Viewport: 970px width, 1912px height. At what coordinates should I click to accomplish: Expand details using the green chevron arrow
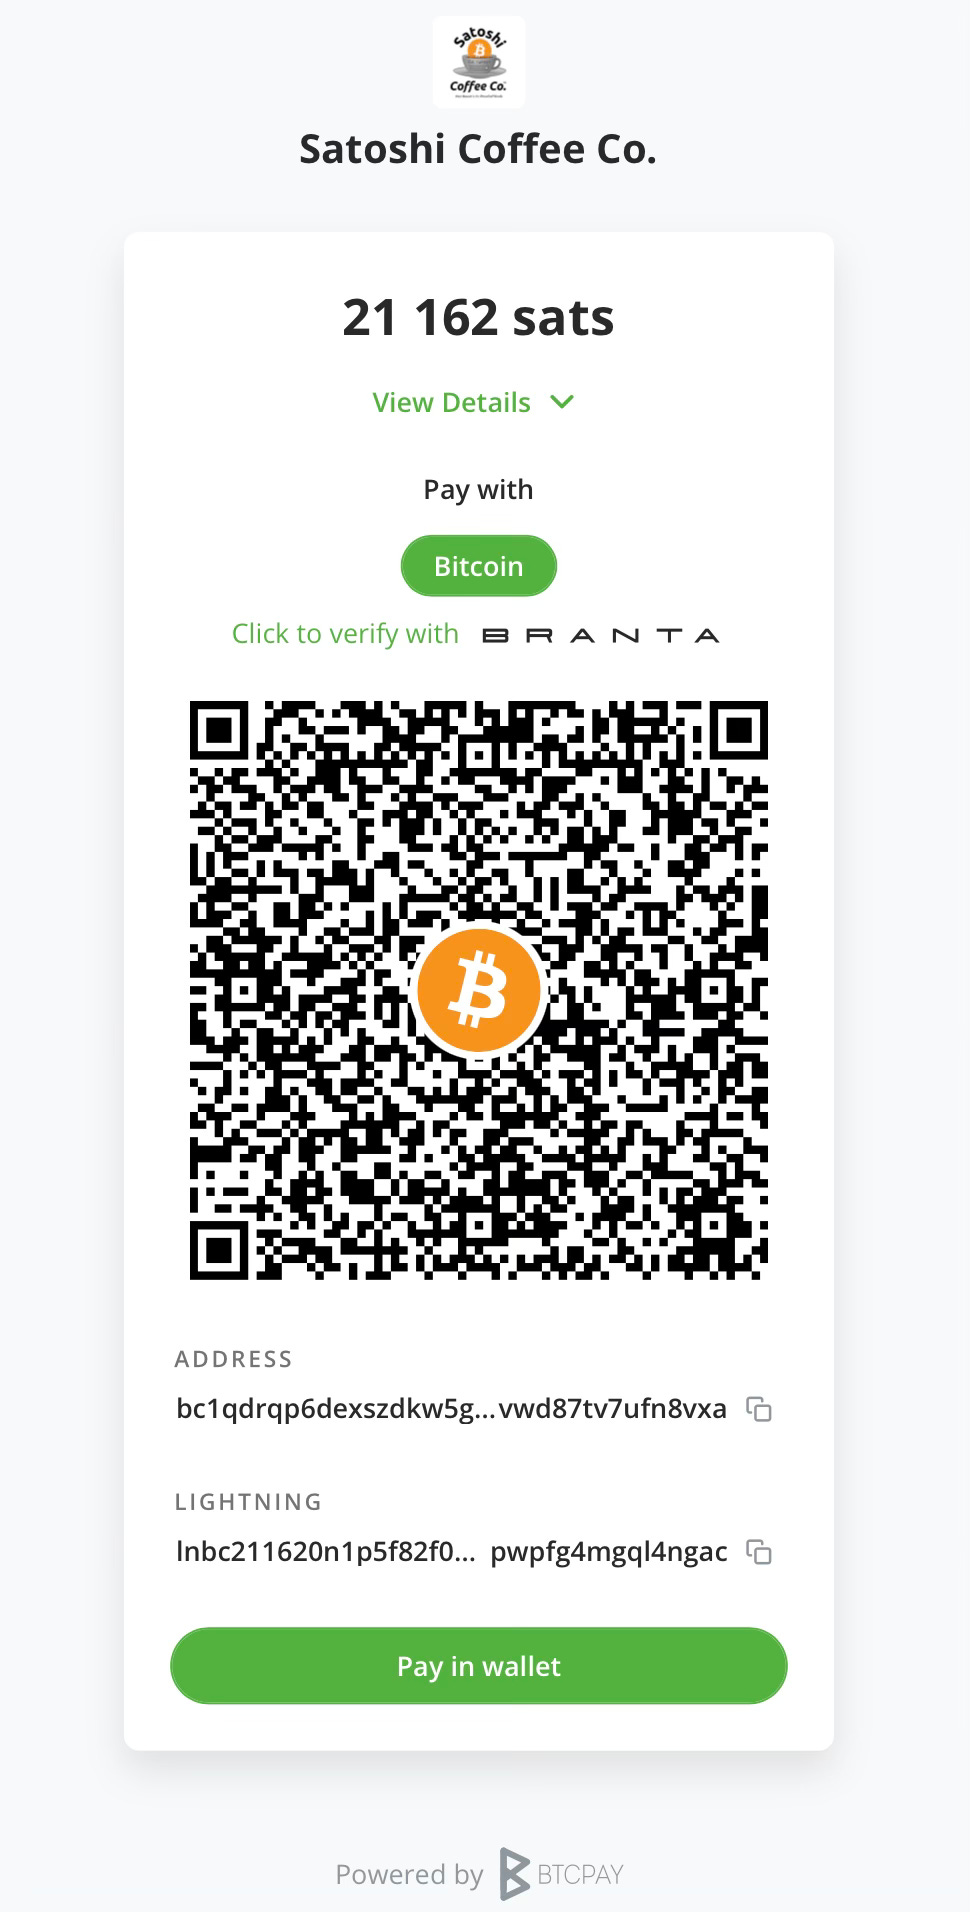[562, 402]
